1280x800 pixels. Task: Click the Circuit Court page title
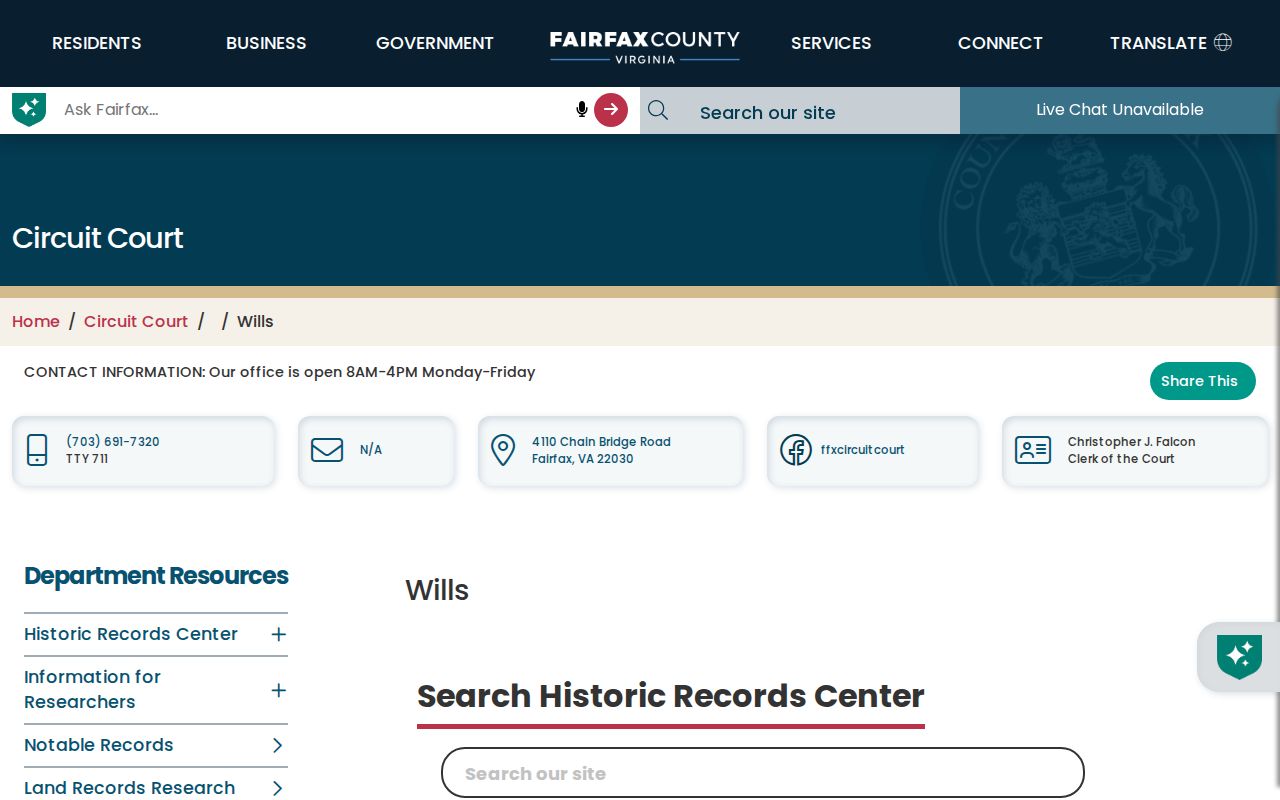pos(98,238)
